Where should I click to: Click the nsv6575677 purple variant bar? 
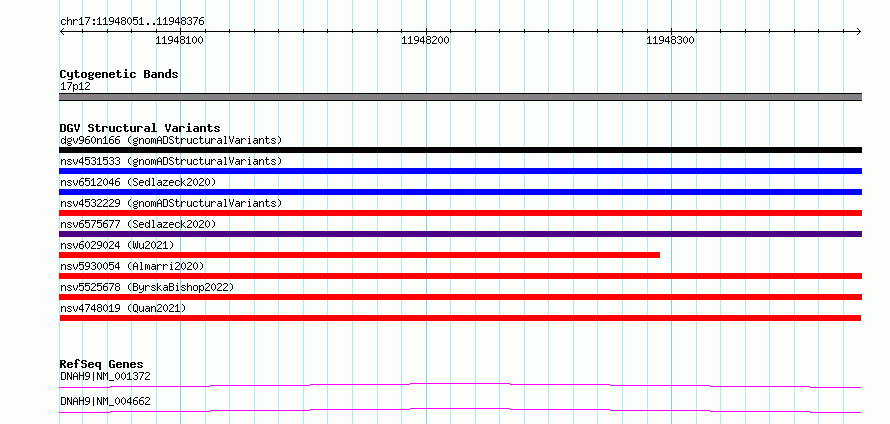(460, 234)
